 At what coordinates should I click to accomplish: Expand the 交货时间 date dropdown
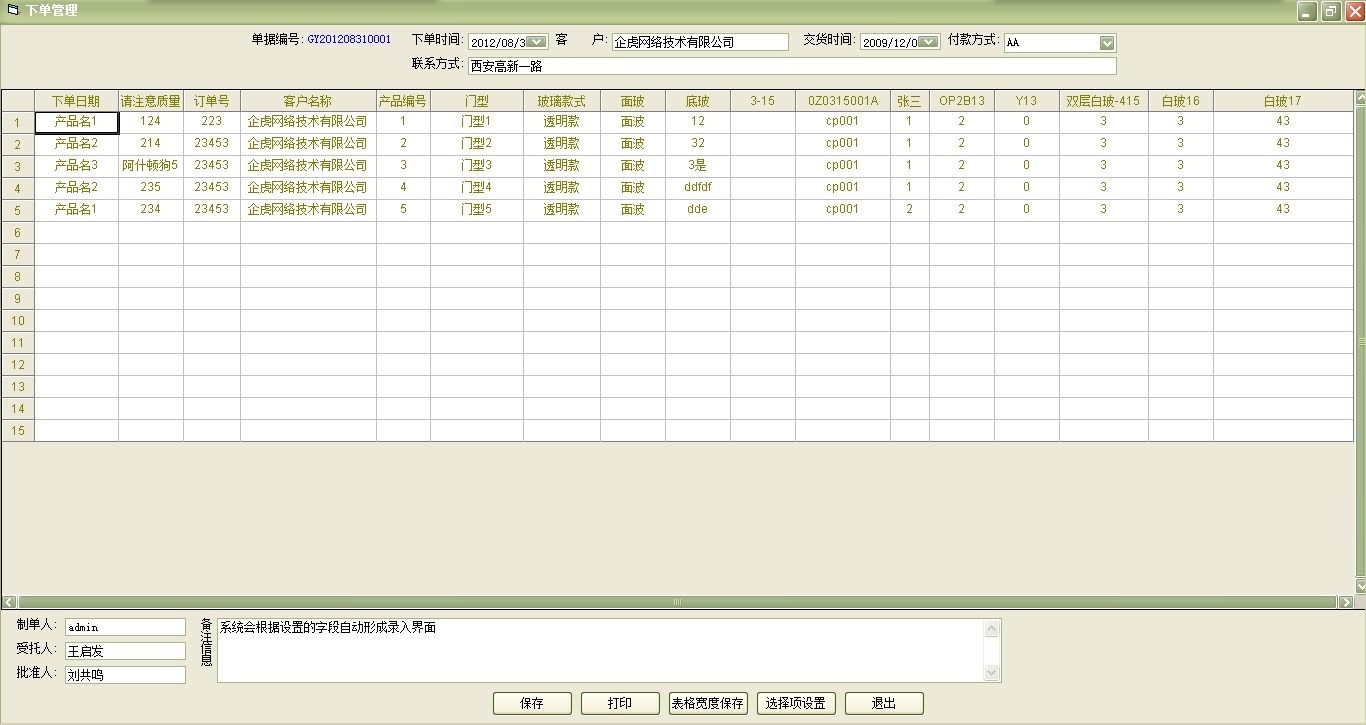[x=929, y=42]
